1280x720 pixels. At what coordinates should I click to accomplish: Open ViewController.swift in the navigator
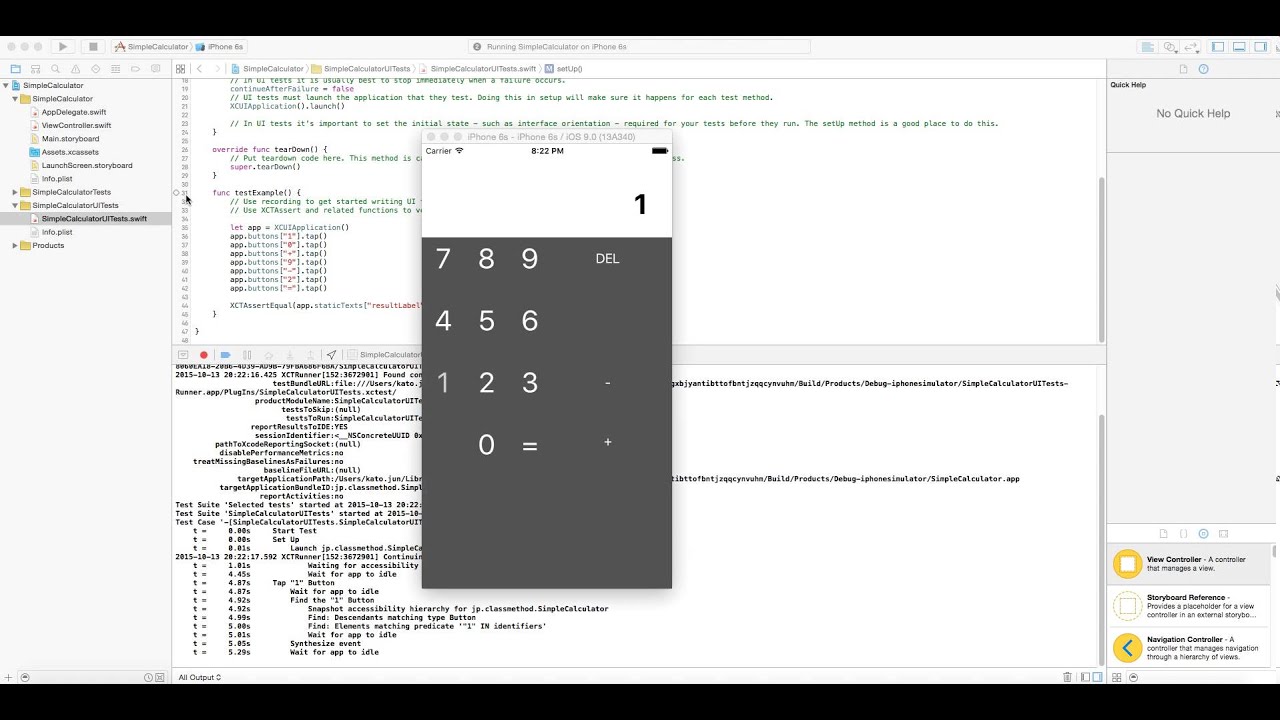76,126
